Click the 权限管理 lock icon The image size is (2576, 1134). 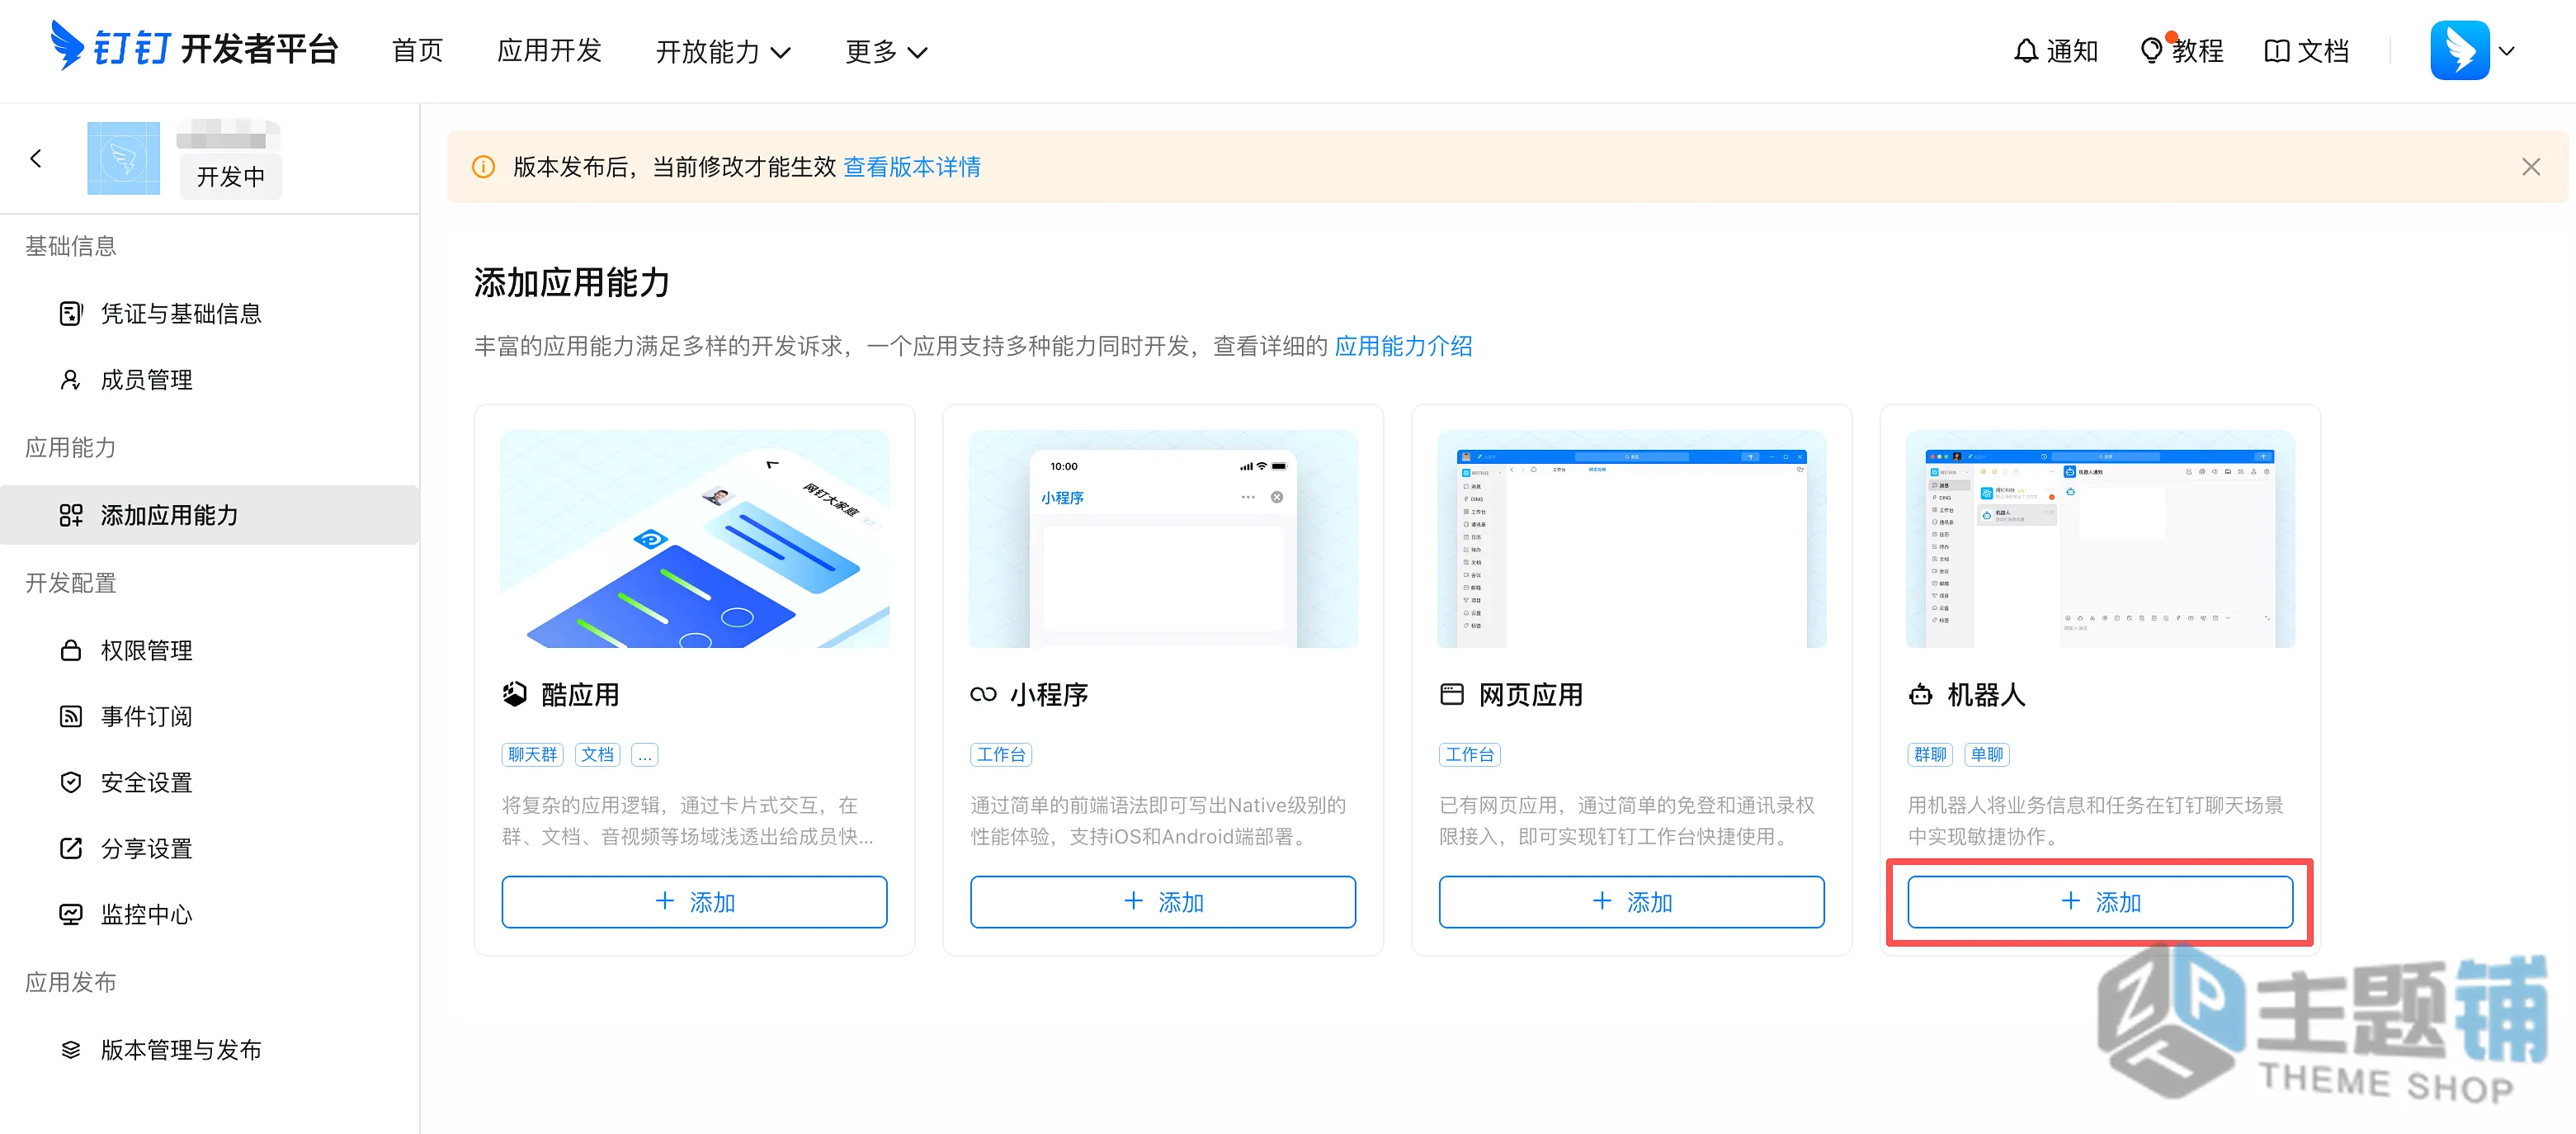(71, 650)
